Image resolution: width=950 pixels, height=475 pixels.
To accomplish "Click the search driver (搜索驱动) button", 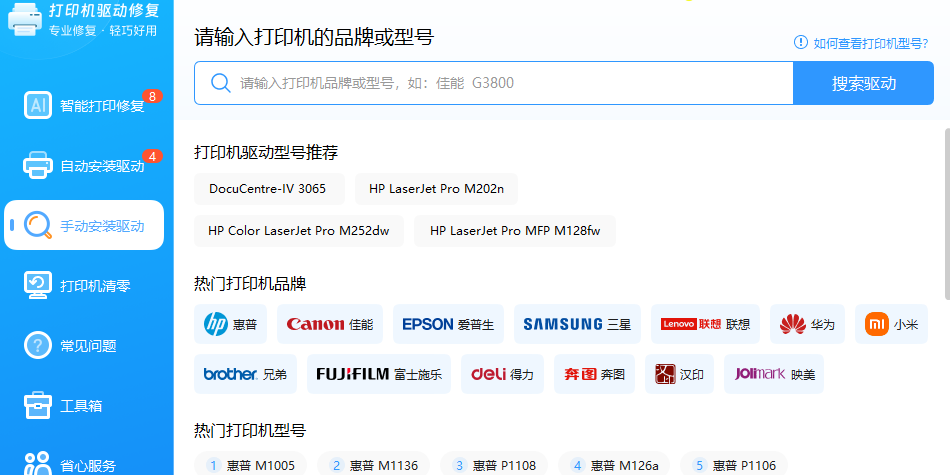I will coord(863,83).
